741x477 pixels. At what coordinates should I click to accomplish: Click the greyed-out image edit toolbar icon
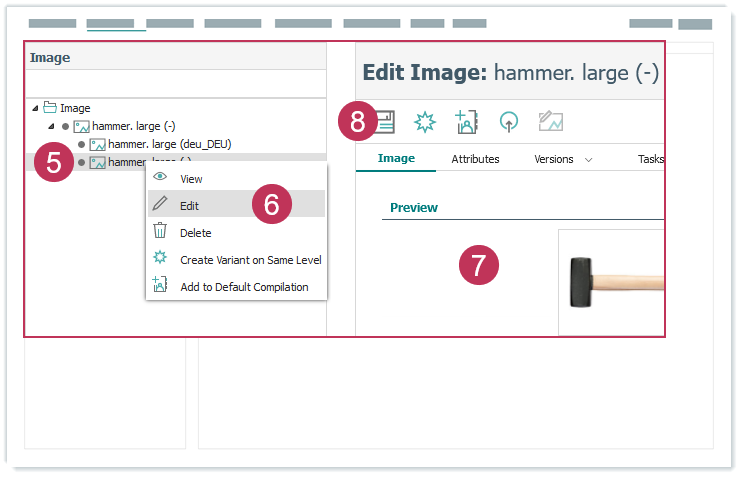click(551, 122)
